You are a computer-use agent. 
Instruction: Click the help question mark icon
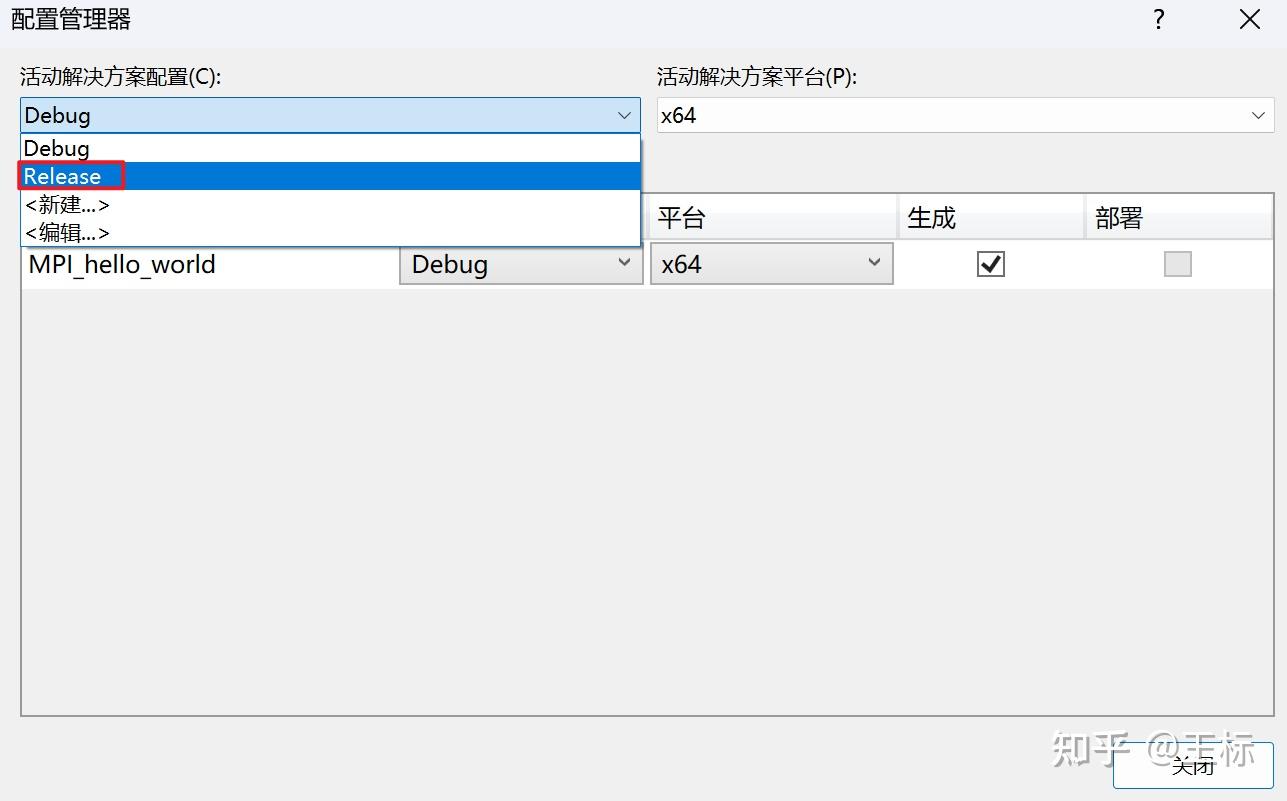(x=1159, y=19)
